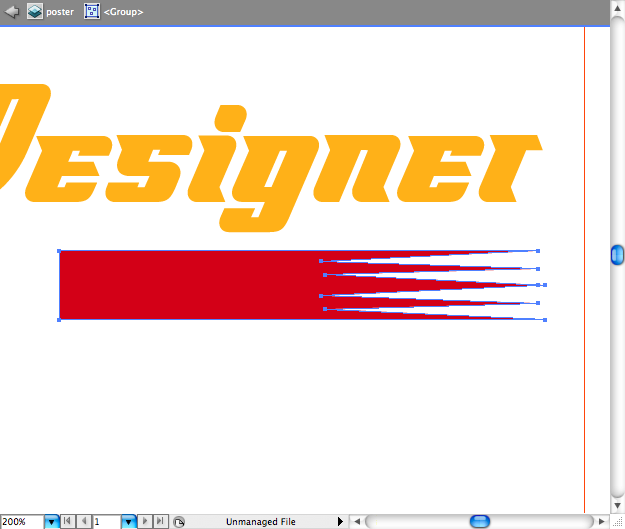Go to the first artboard
625x529 pixels.
(x=67, y=521)
